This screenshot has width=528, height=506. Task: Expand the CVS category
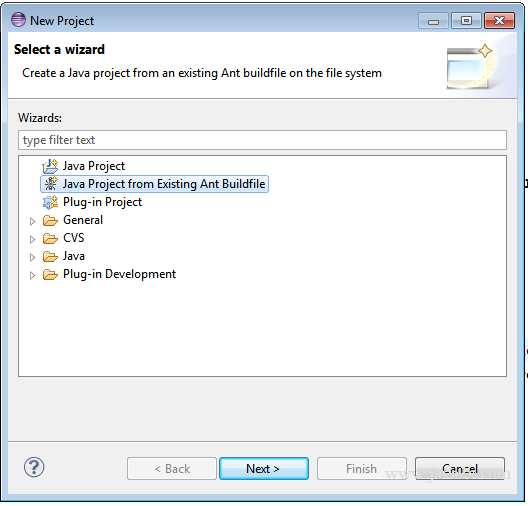click(32, 239)
